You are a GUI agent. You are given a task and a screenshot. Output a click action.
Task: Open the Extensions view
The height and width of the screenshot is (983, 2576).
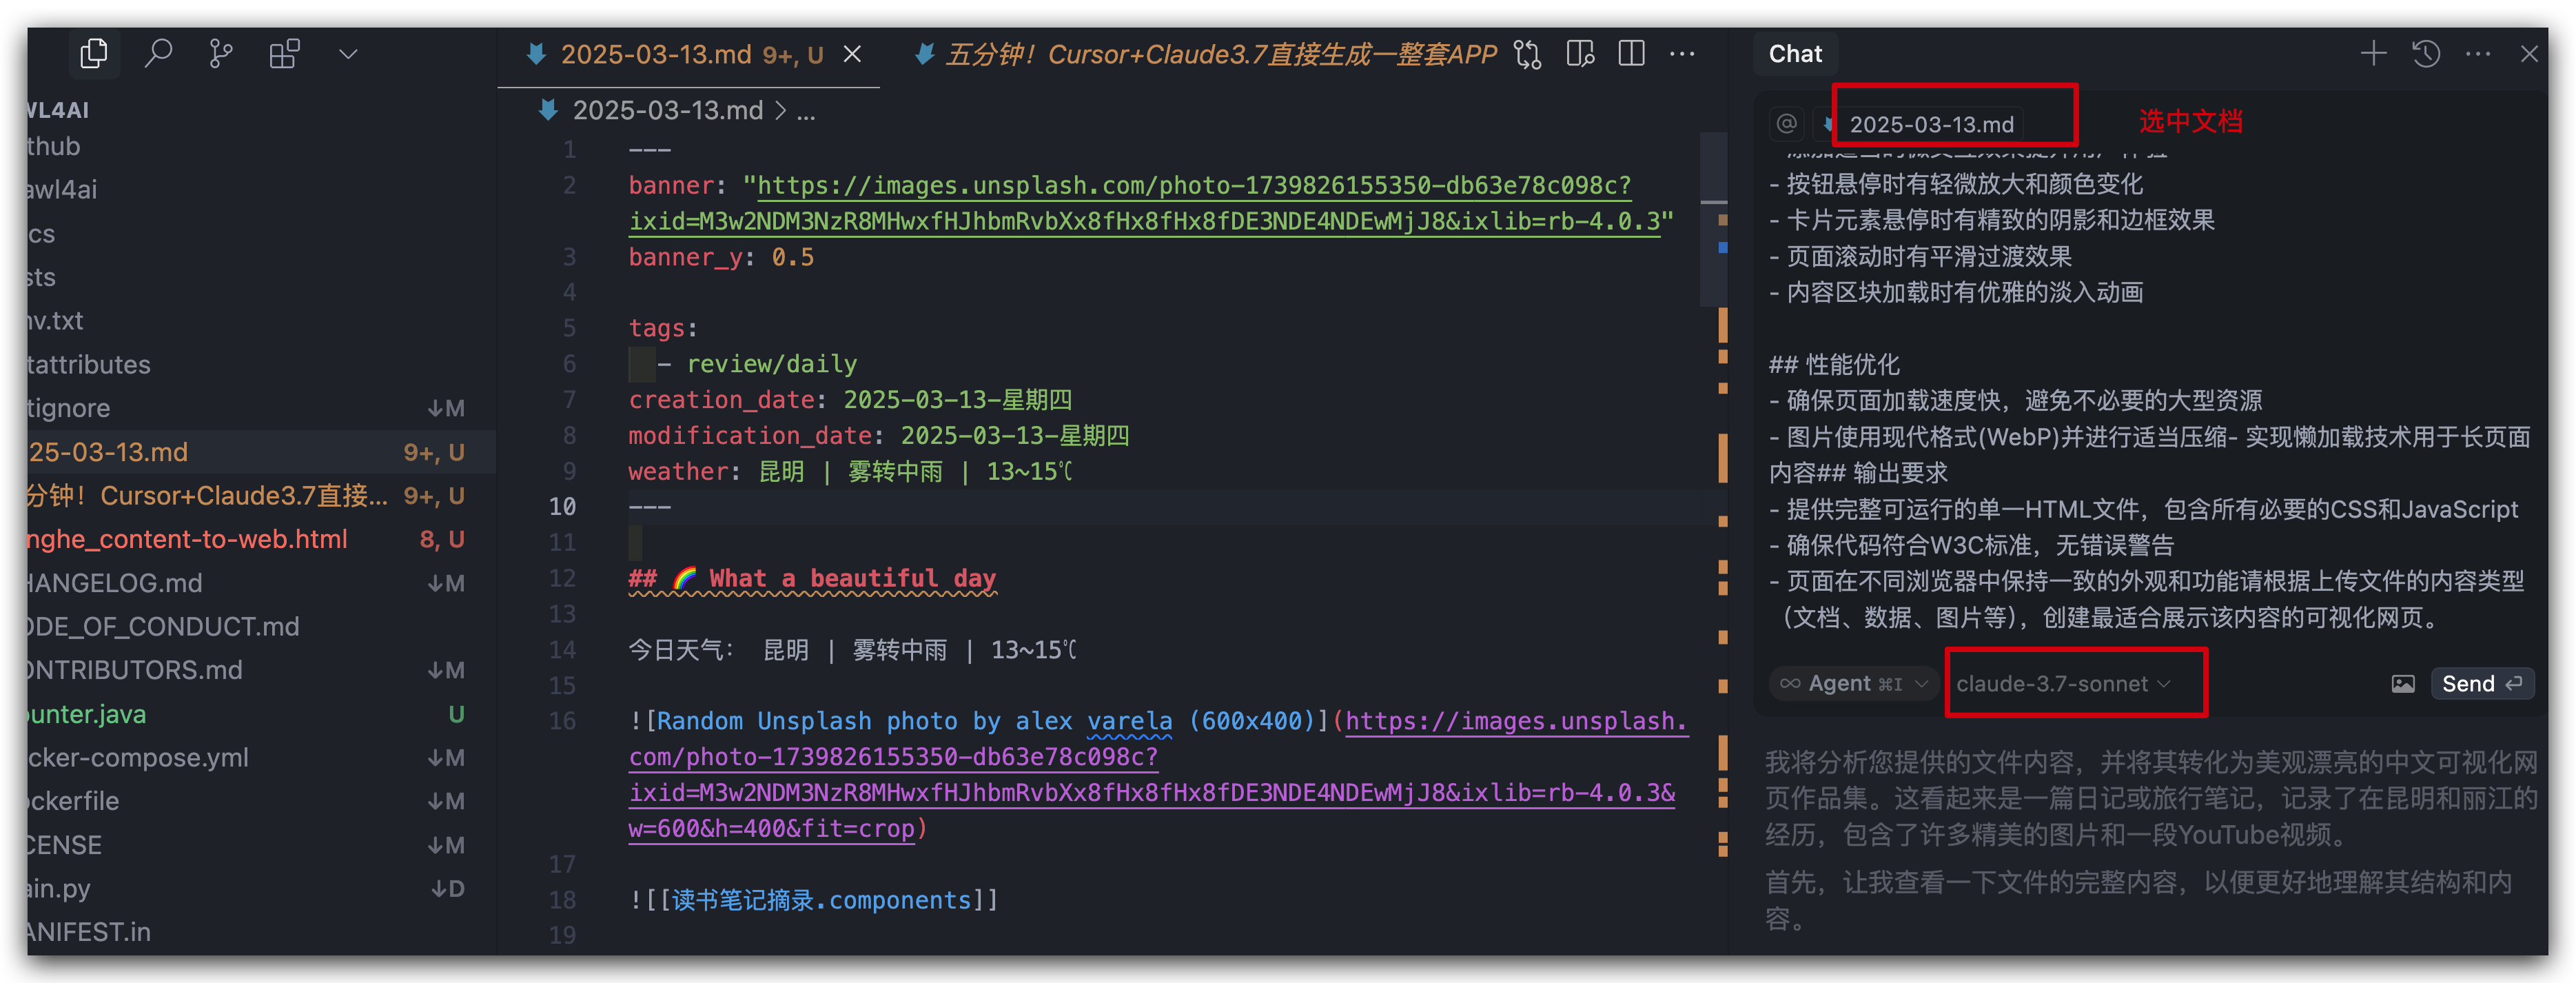[x=284, y=53]
